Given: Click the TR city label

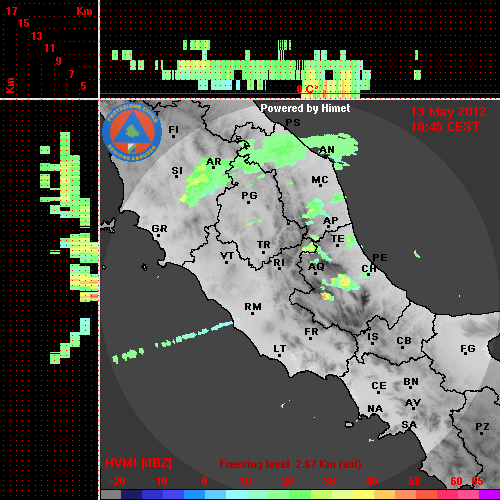Looking at the screenshot, I should [x=264, y=245].
